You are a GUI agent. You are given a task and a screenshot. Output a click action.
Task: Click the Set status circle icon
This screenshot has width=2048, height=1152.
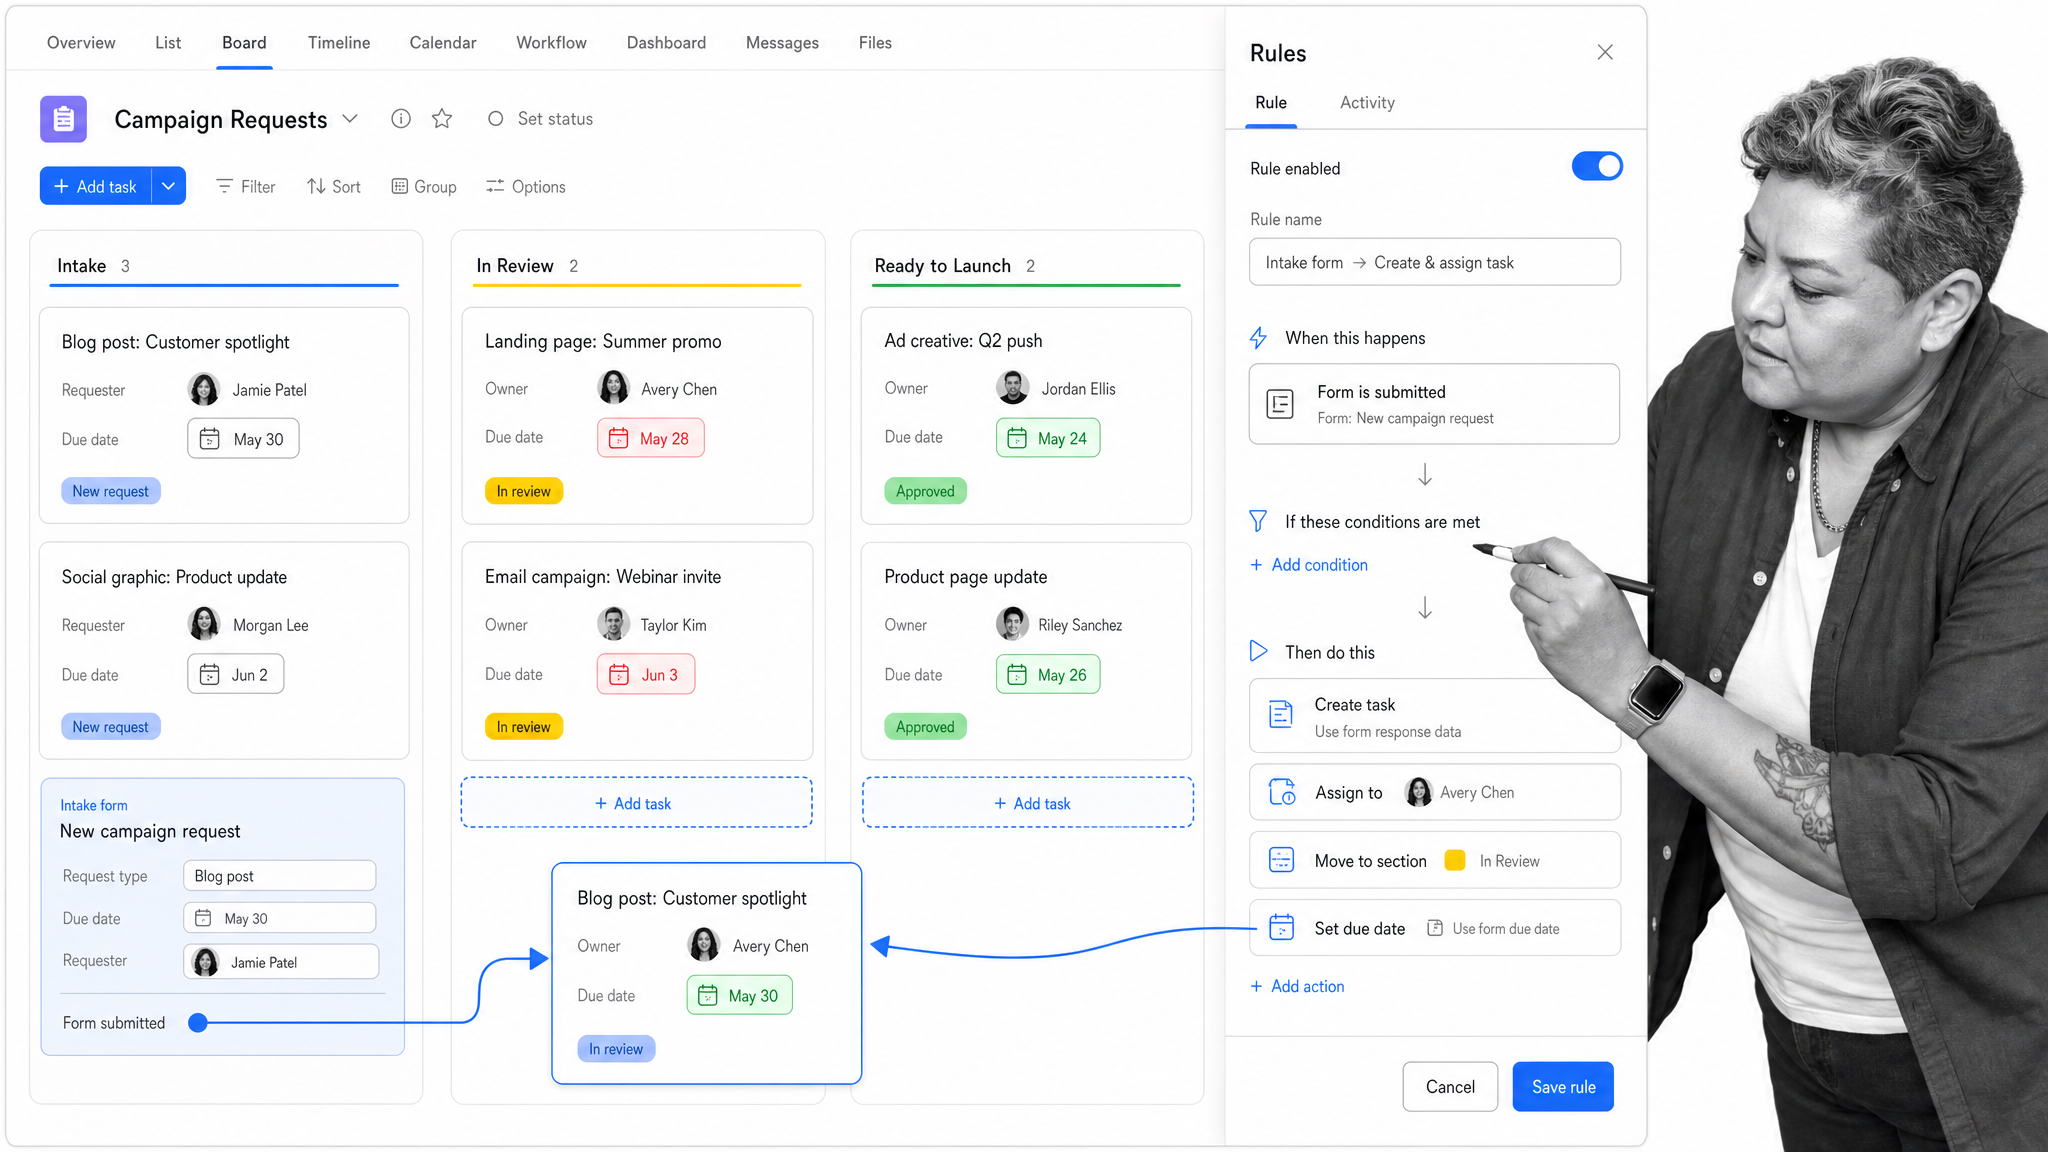(x=495, y=119)
